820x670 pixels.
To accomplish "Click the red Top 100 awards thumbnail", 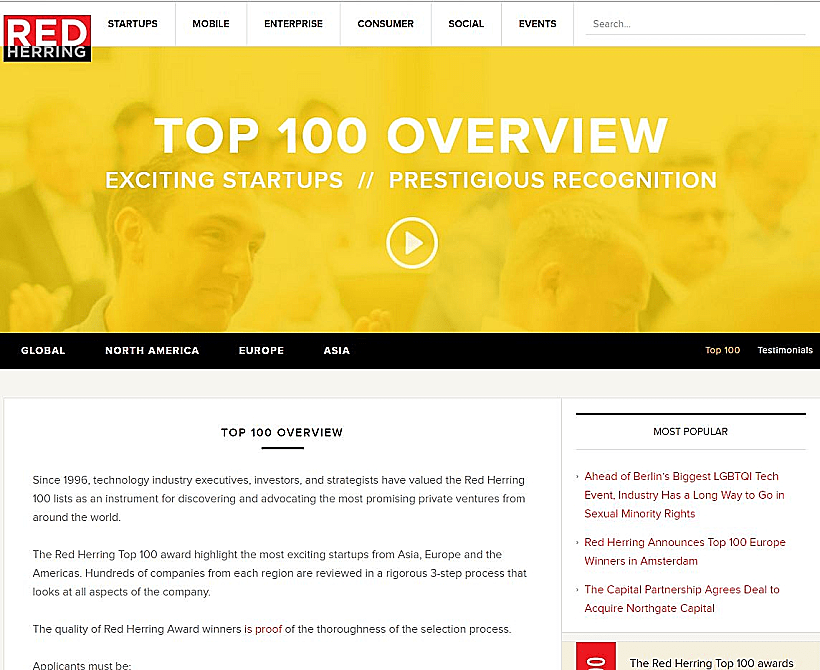I will [x=598, y=656].
